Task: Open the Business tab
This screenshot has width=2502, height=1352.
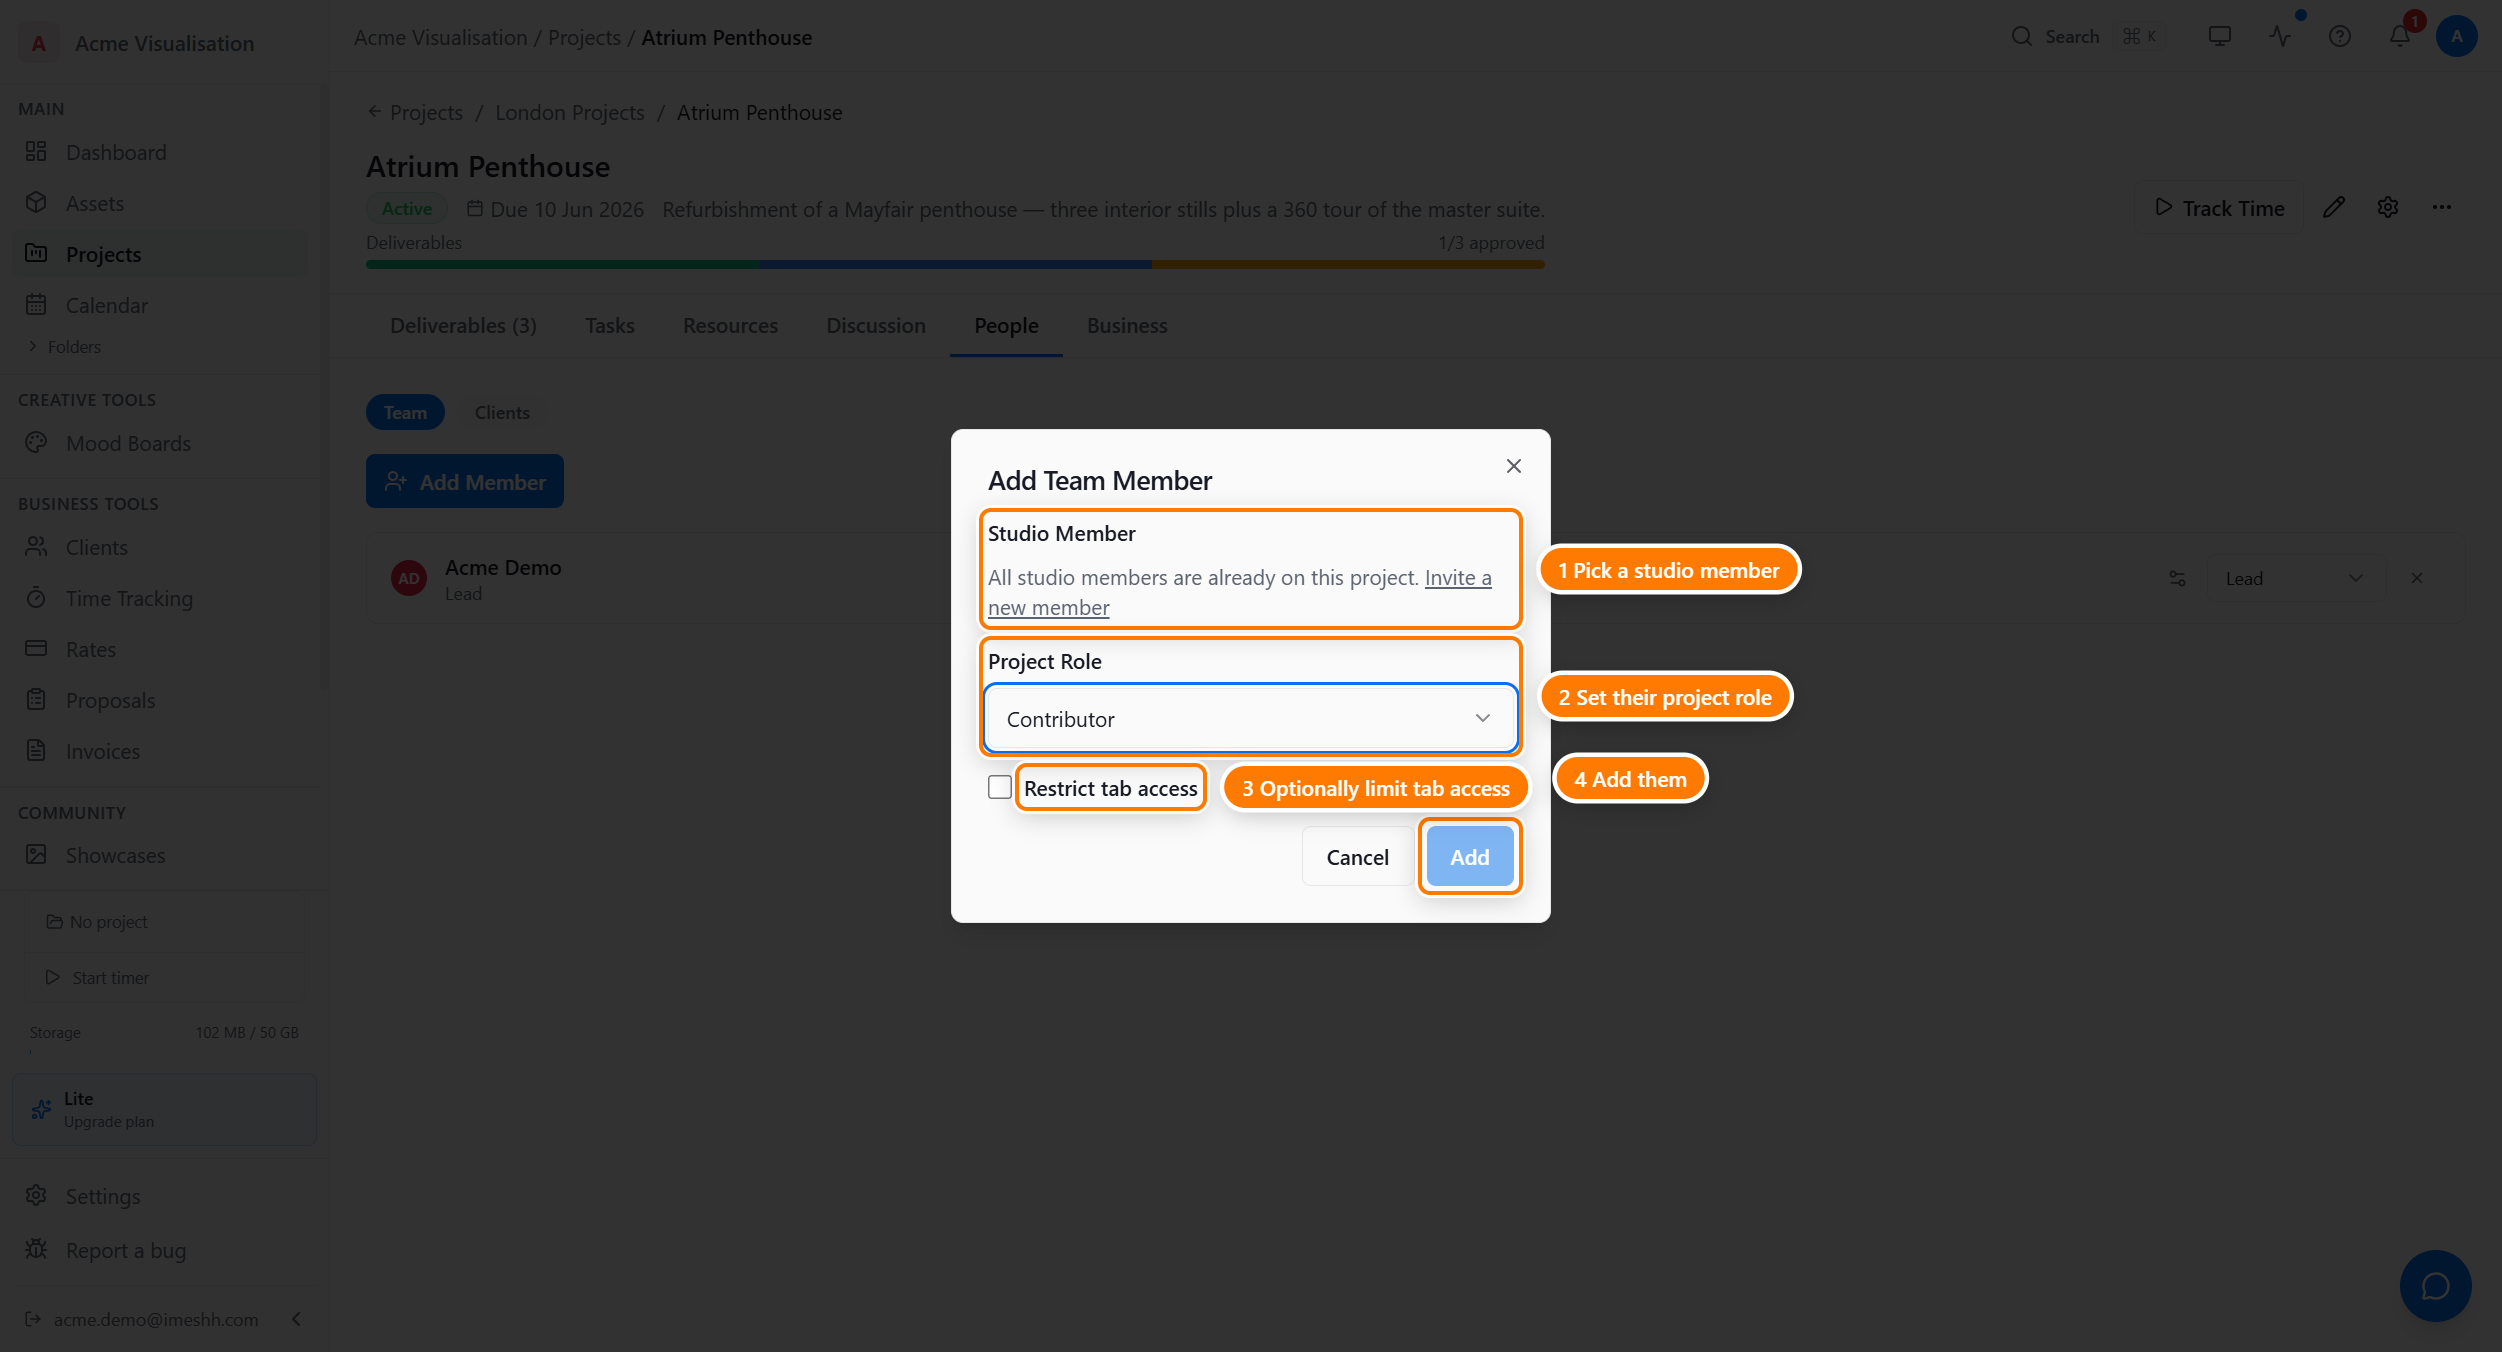Action: (1127, 325)
